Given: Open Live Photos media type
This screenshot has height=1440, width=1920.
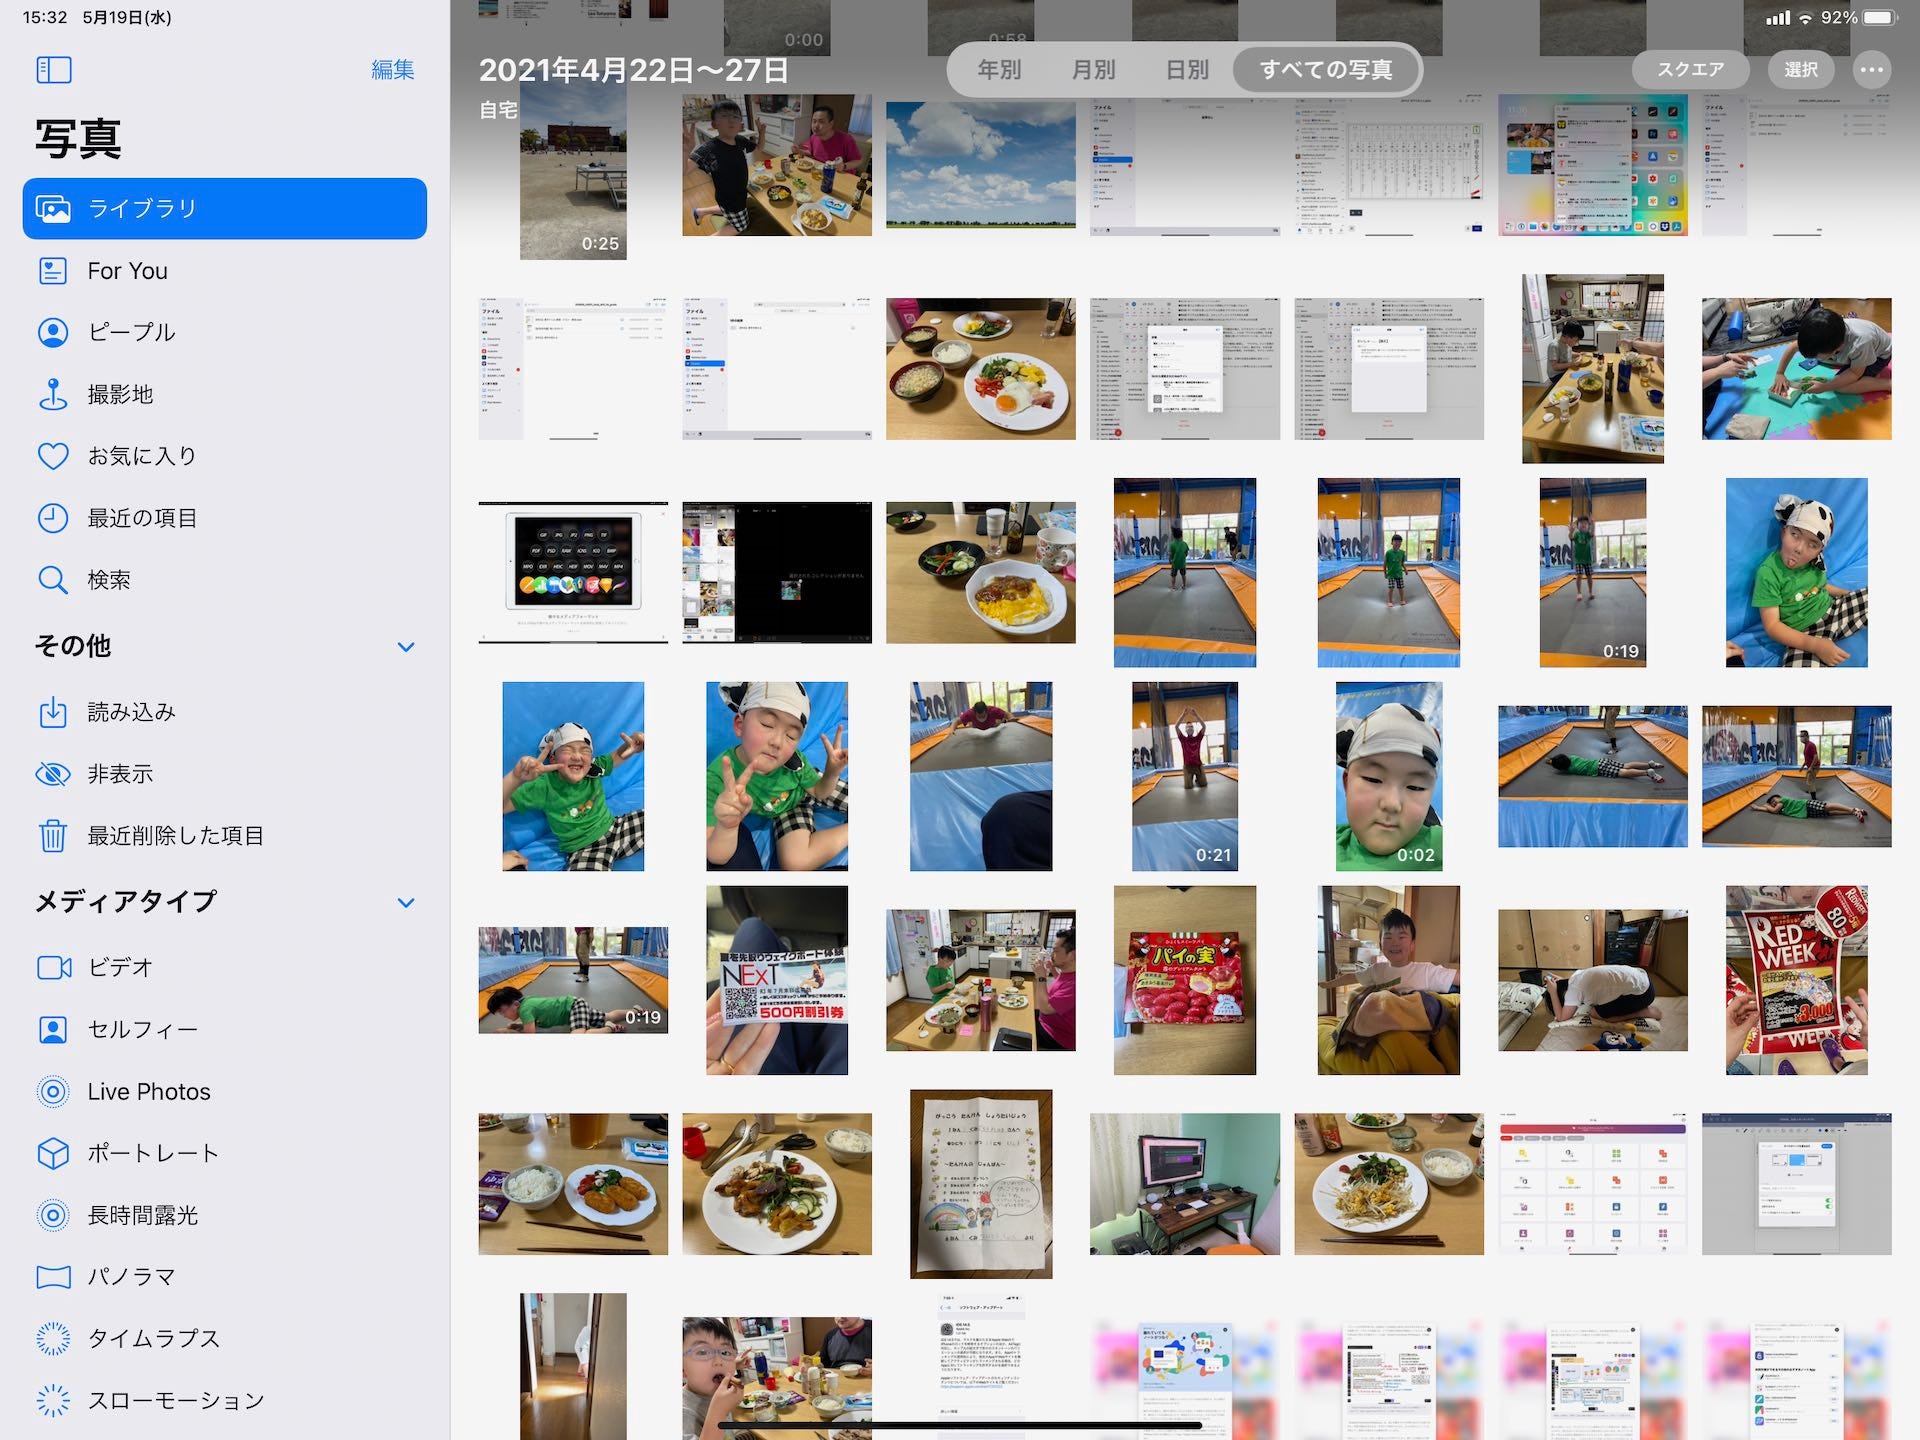Looking at the screenshot, I should pyautogui.click(x=148, y=1091).
